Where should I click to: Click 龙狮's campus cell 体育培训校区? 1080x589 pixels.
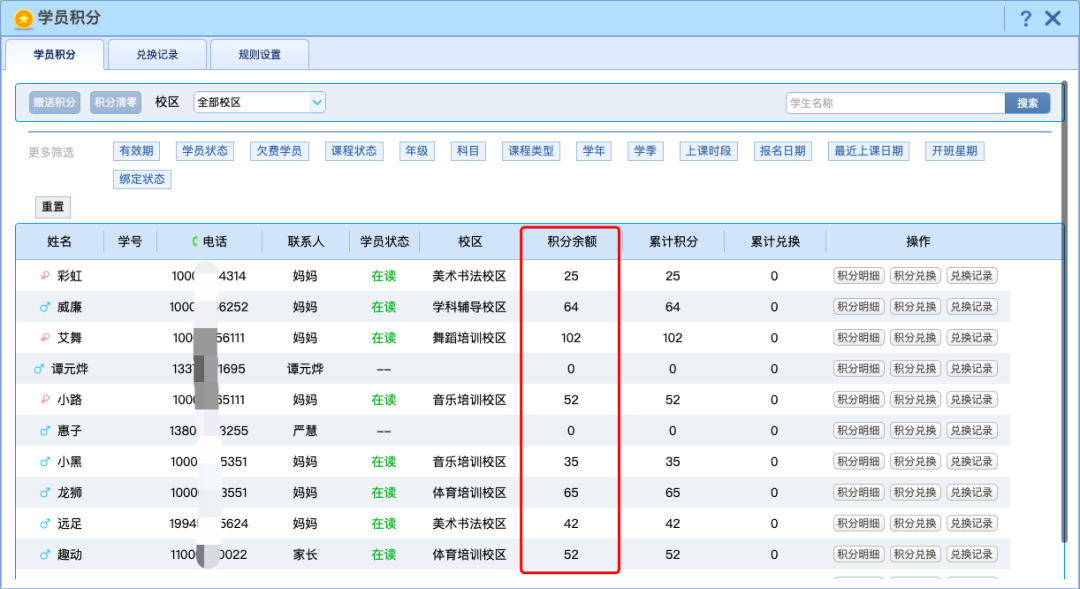pyautogui.click(x=470, y=493)
